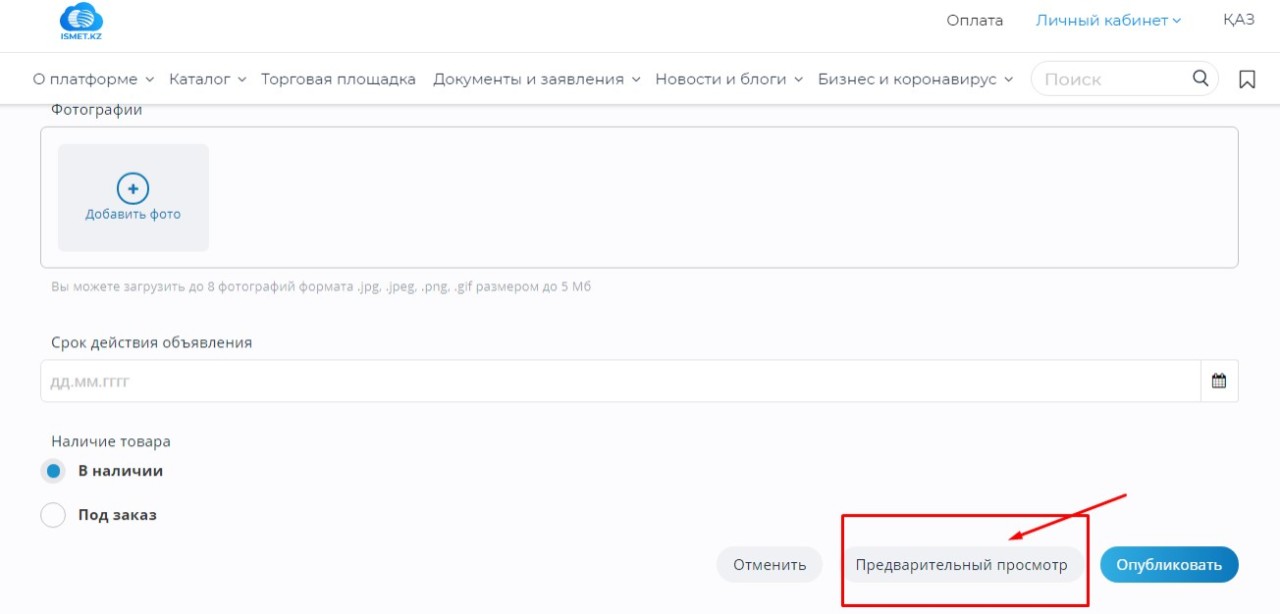Image resolution: width=1280 pixels, height=614 pixels.
Task: Expand 'Документы и заявления' menu
Action: (536, 79)
